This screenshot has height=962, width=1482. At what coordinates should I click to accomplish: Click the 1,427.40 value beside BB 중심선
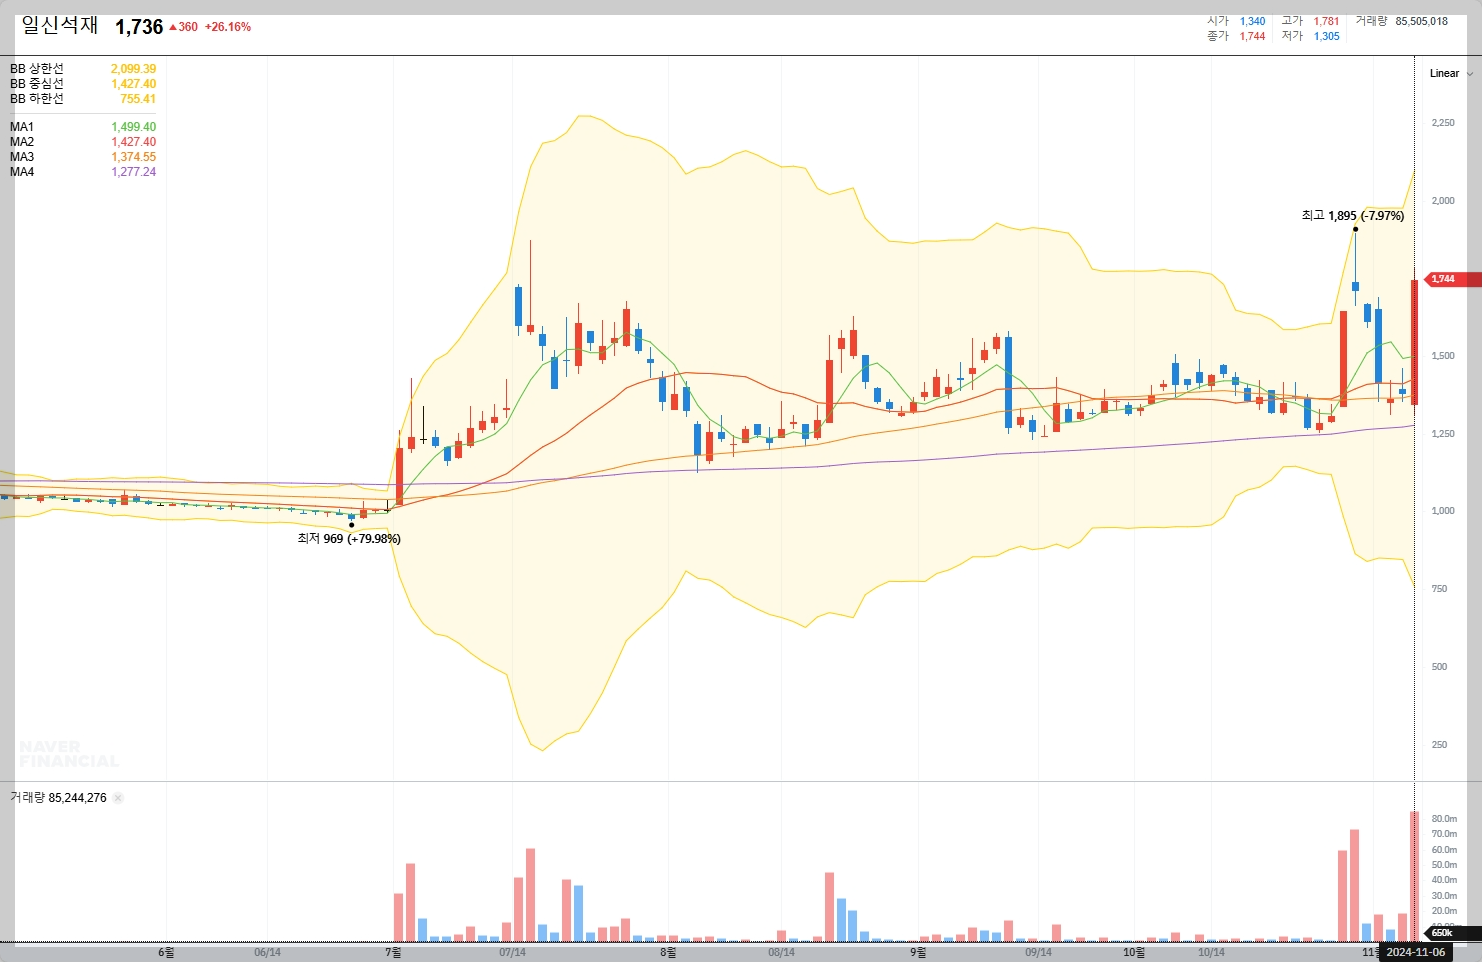pos(133,84)
